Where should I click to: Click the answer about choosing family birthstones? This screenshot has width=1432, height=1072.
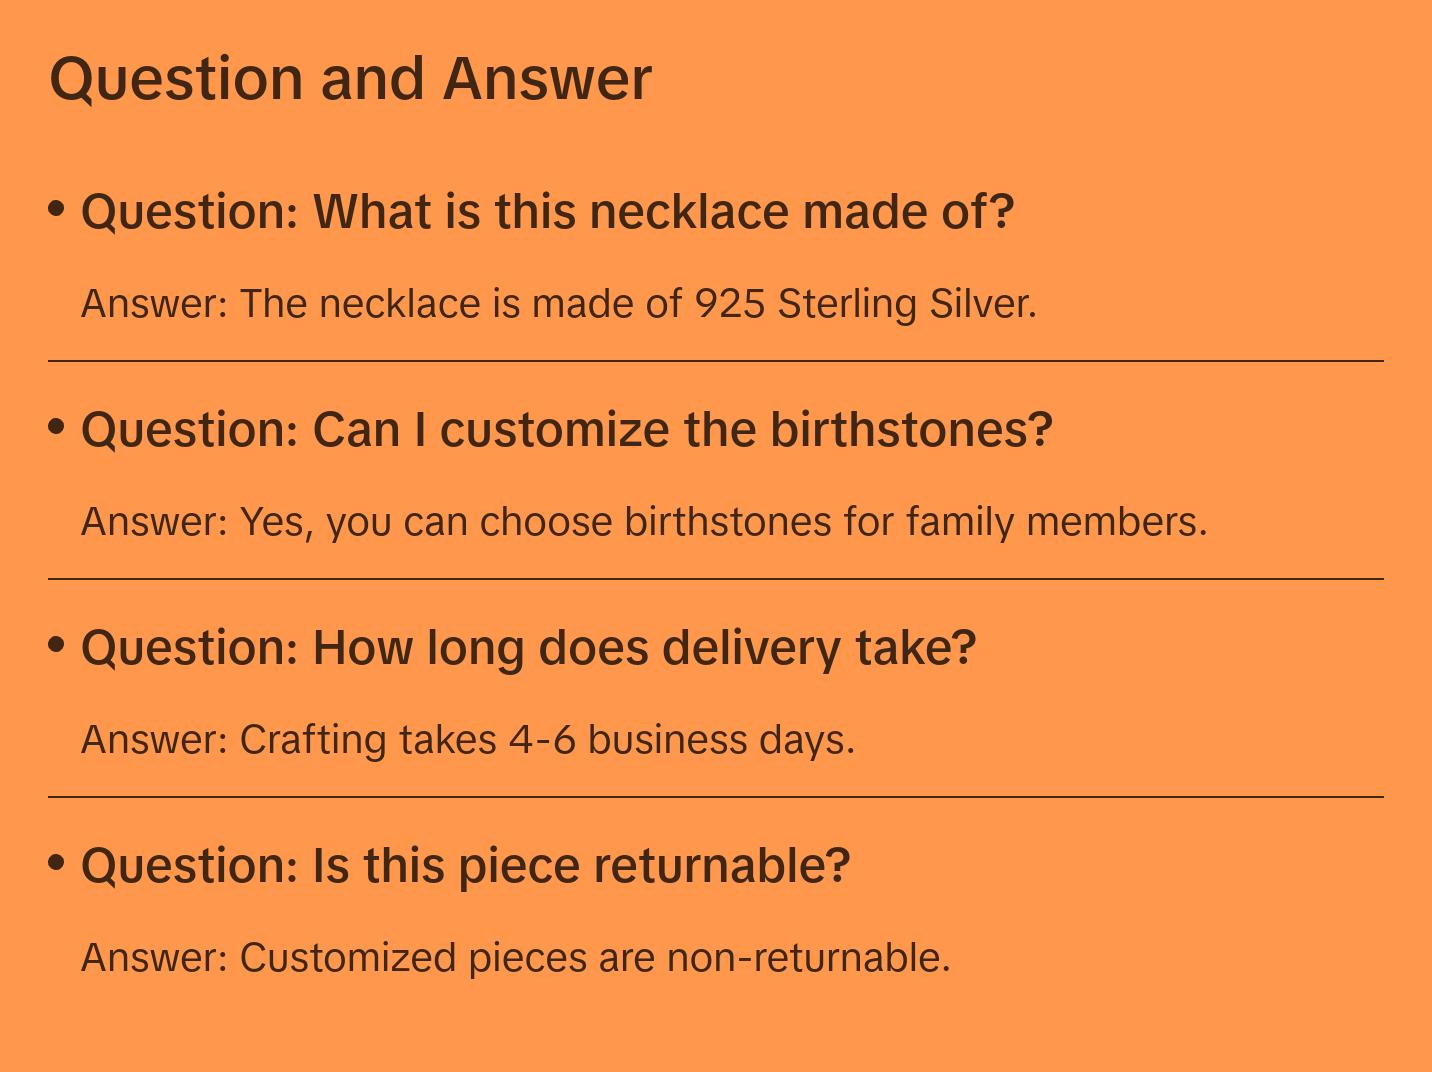tap(643, 521)
